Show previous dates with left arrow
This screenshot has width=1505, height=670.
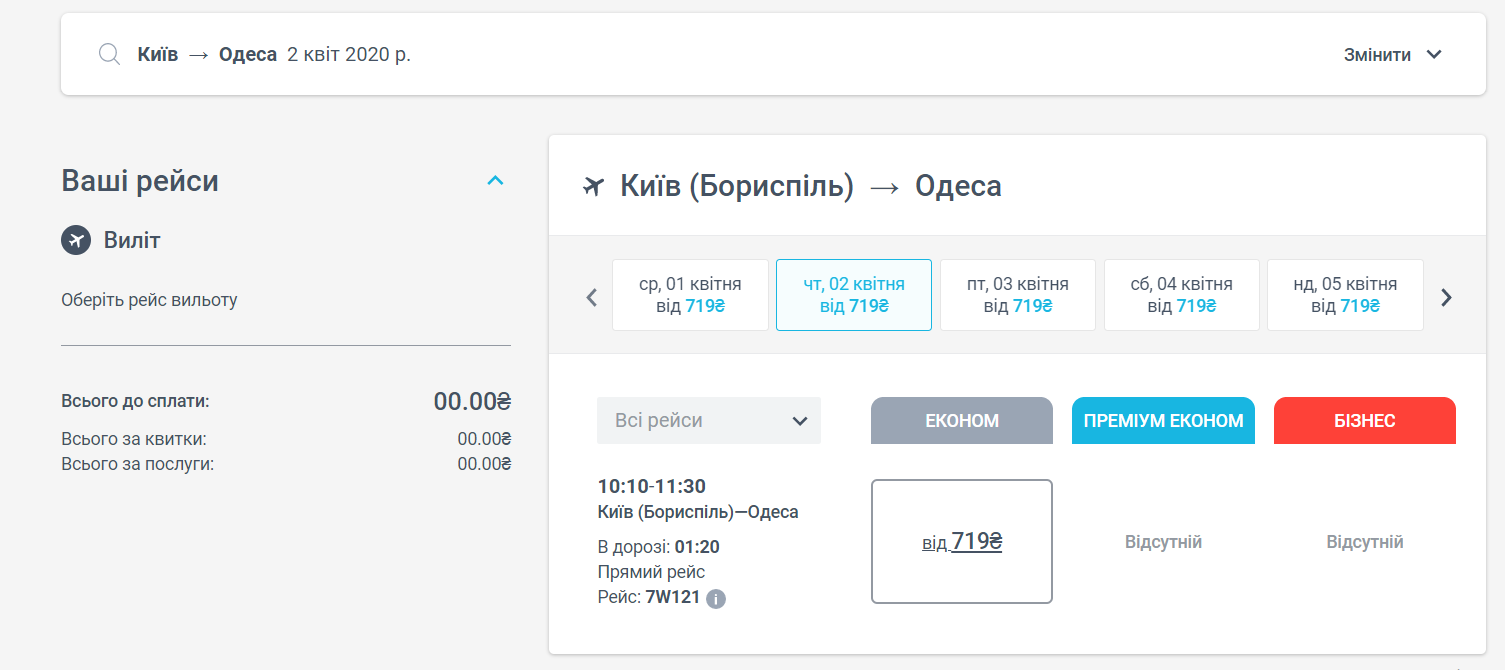[x=591, y=297]
